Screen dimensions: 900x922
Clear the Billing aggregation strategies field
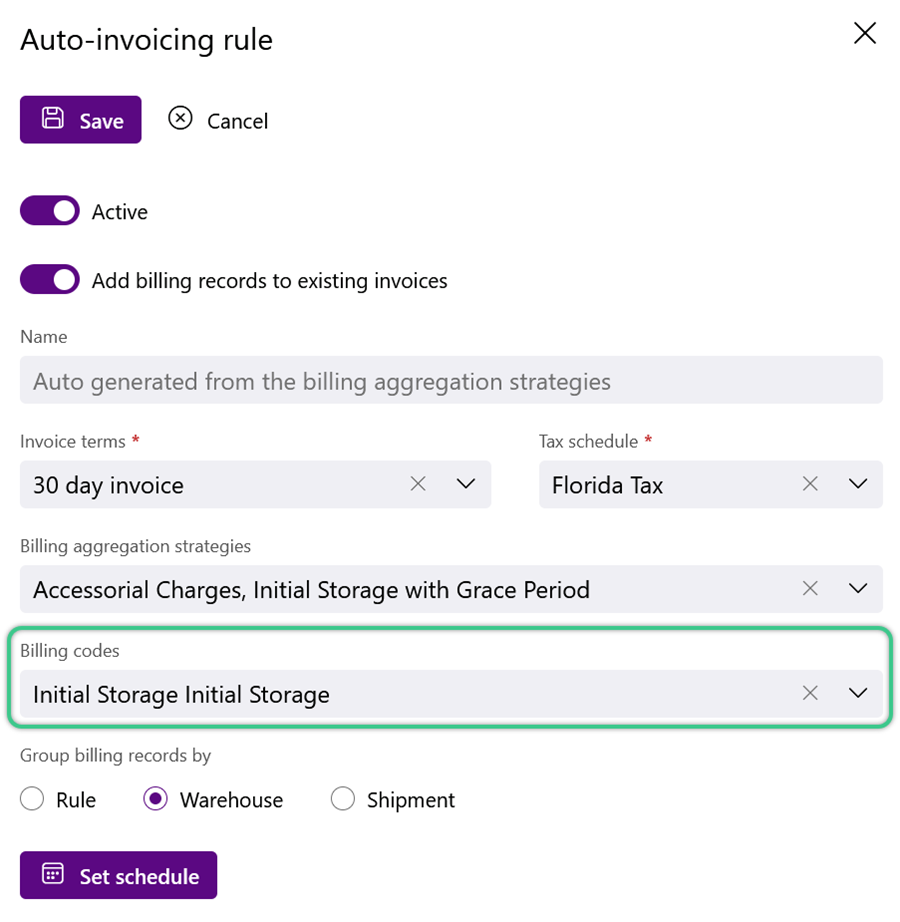(810, 589)
